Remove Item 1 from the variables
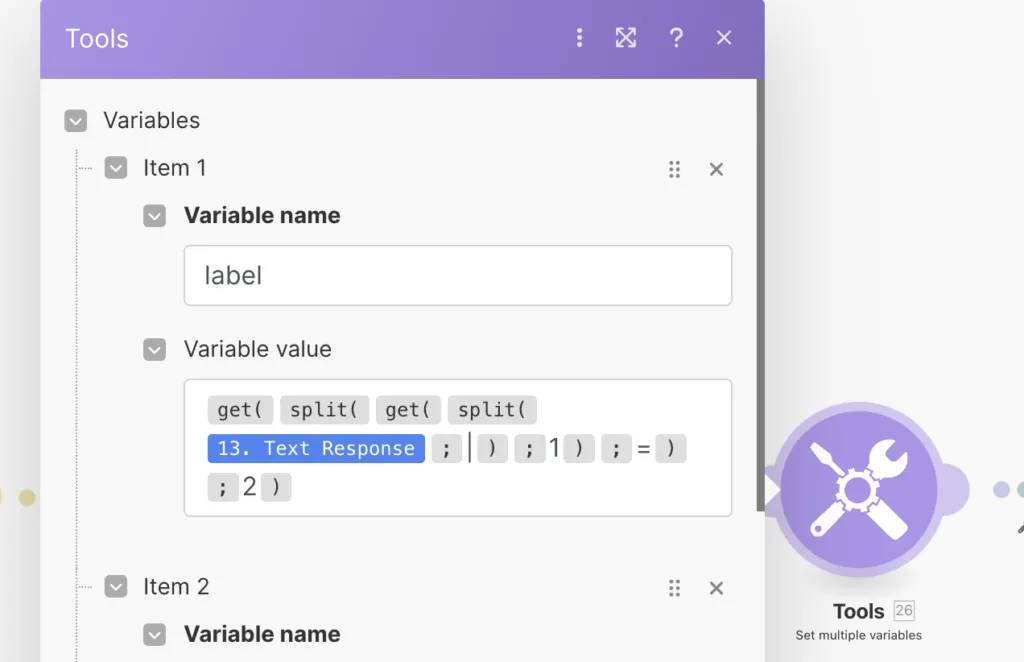The width and height of the screenshot is (1024, 662). pyautogui.click(x=716, y=169)
